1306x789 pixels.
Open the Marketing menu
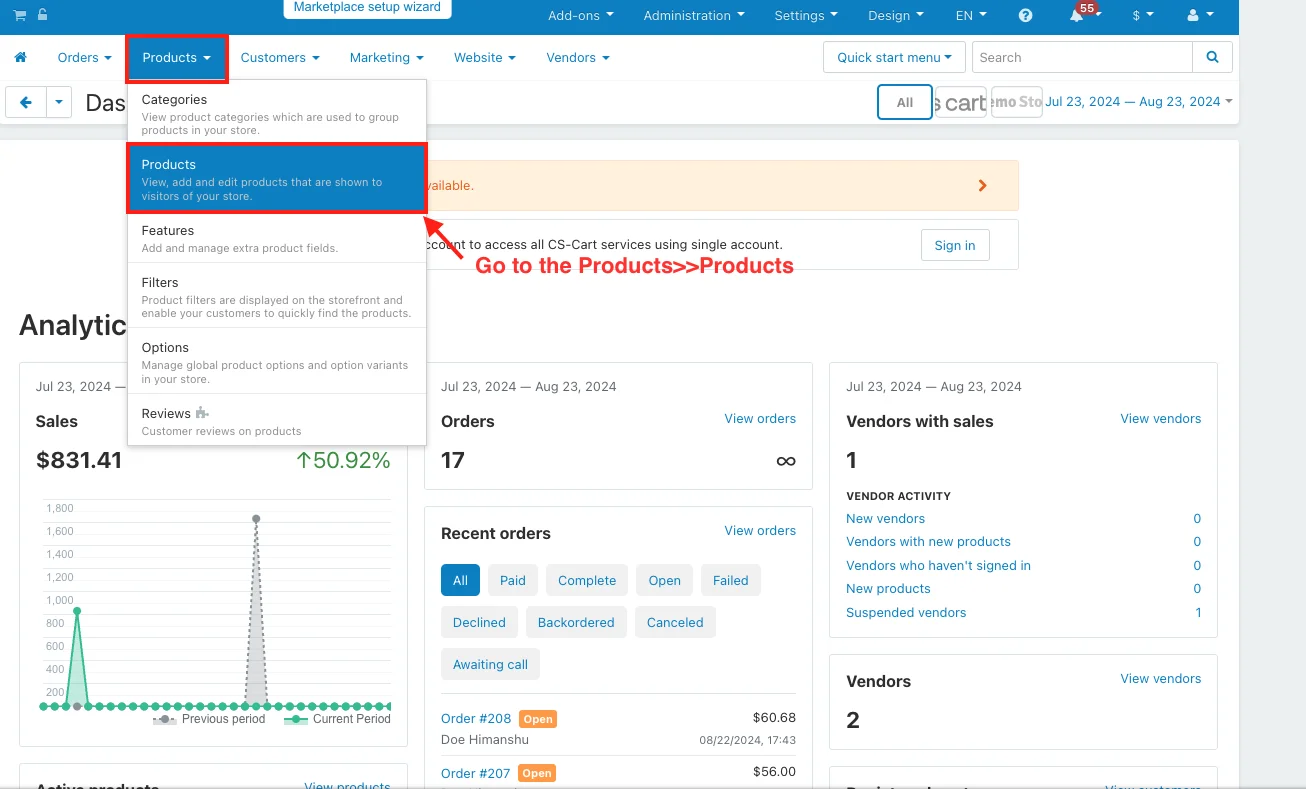point(386,58)
